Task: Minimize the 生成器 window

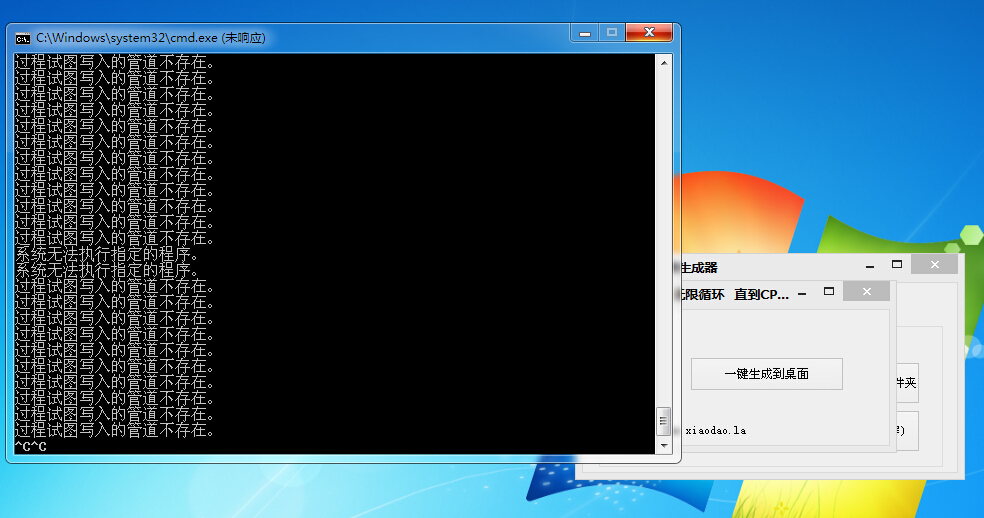Action: coord(870,266)
